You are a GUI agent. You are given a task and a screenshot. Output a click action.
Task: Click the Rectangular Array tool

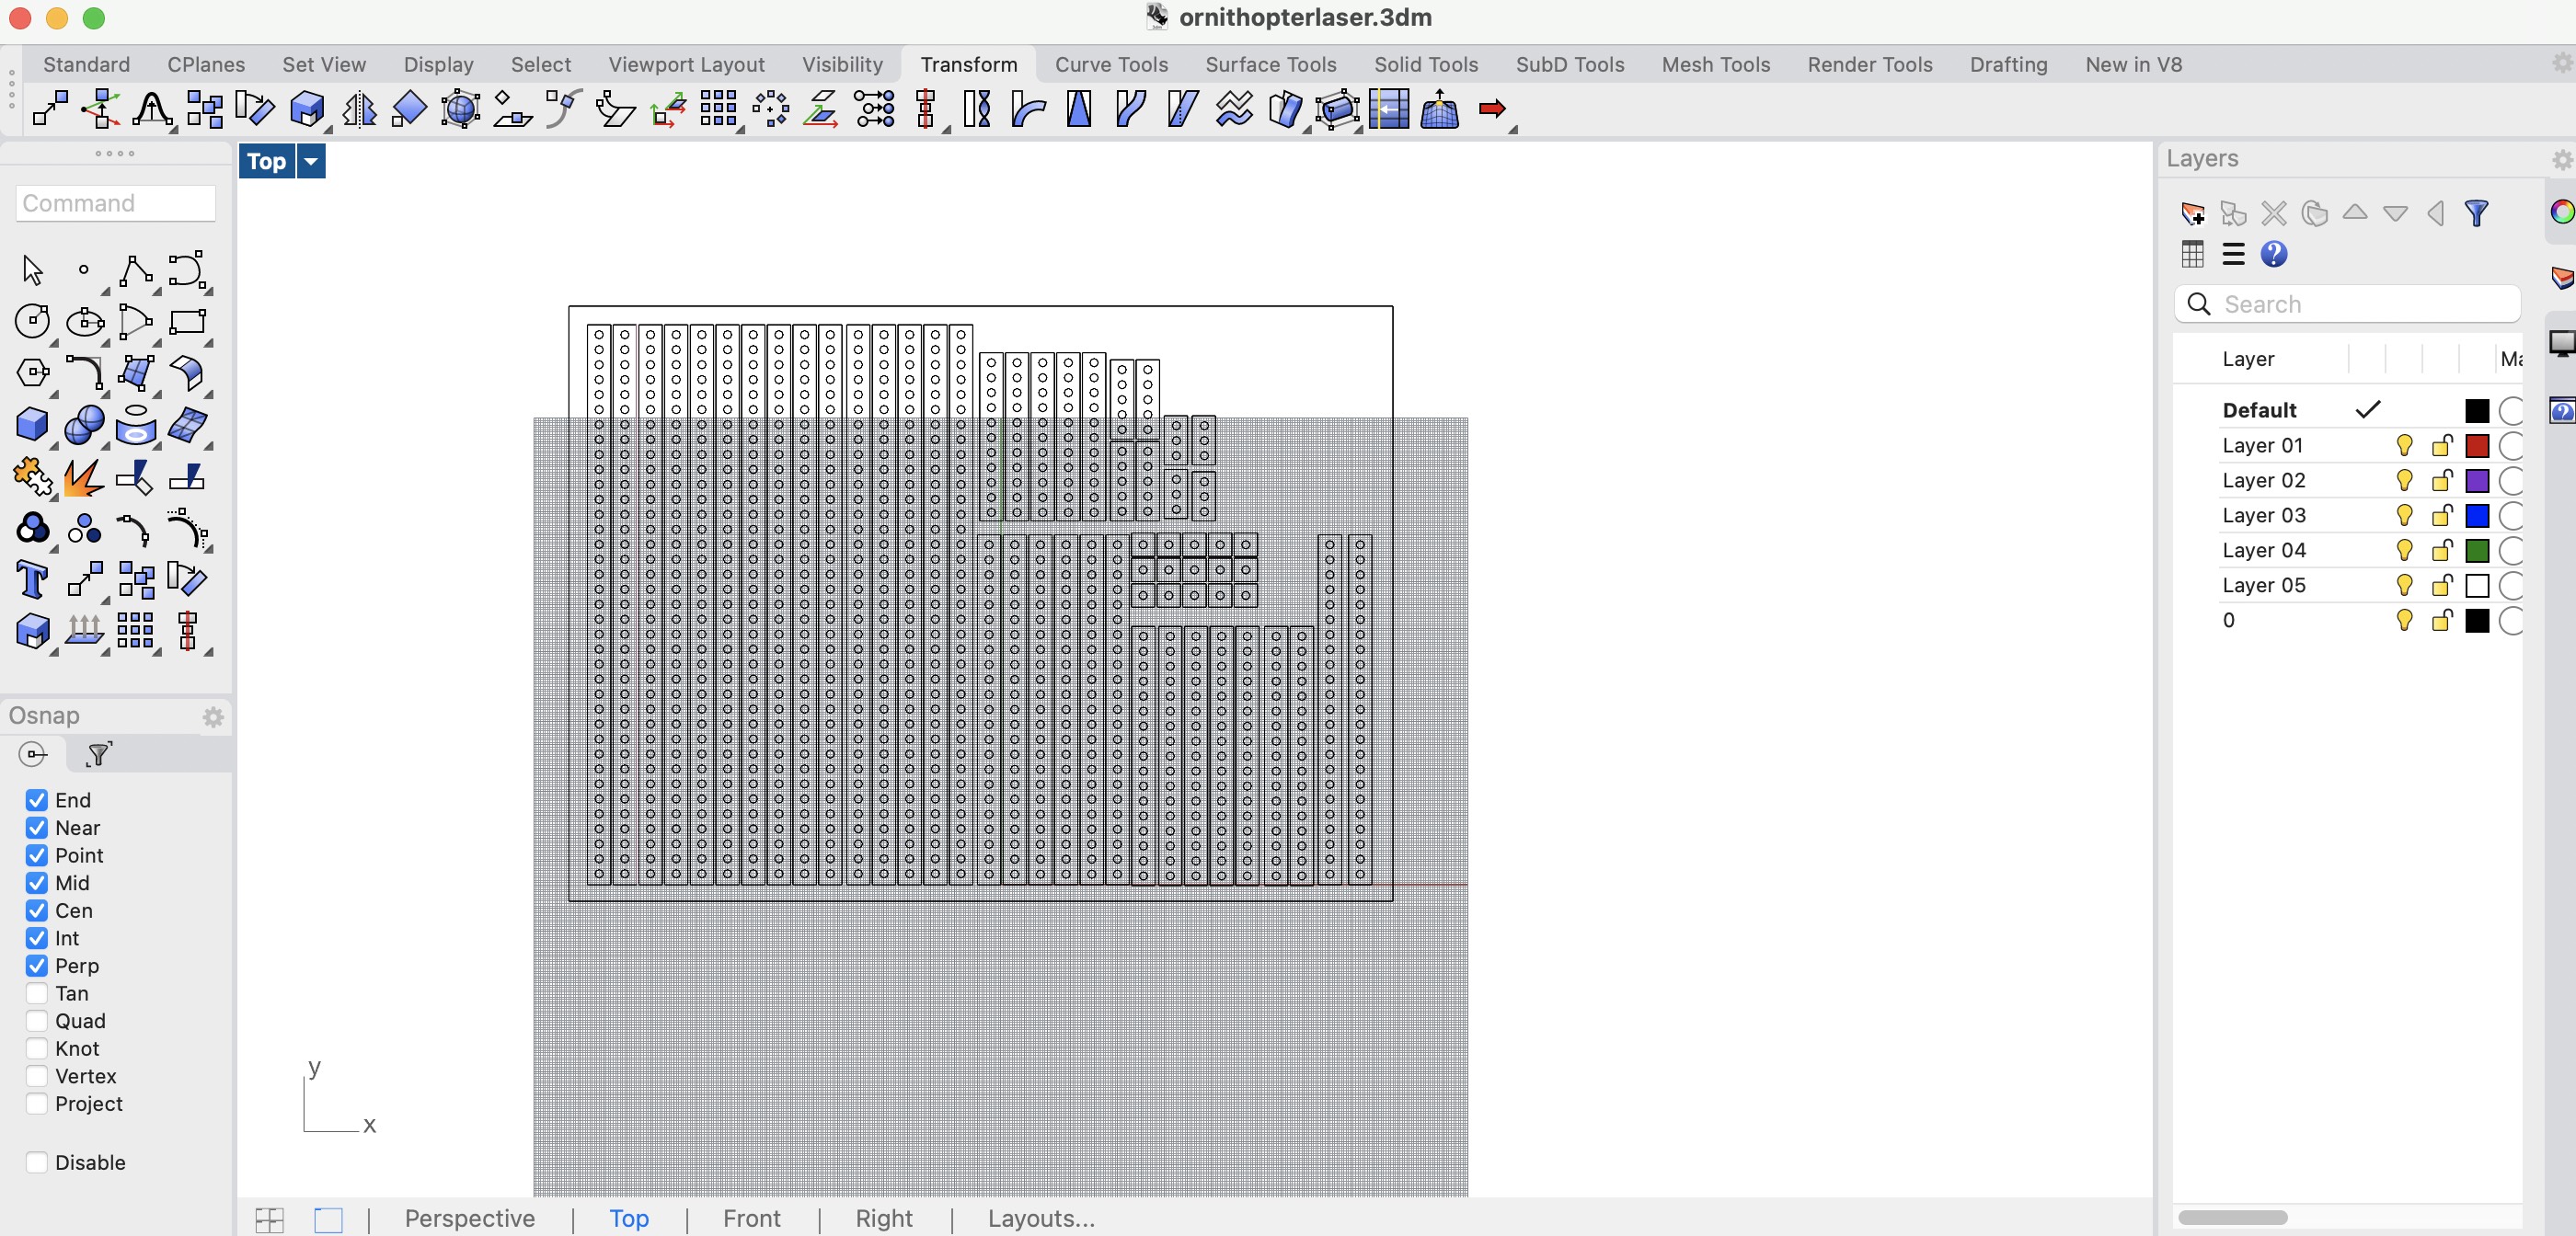[x=718, y=108]
